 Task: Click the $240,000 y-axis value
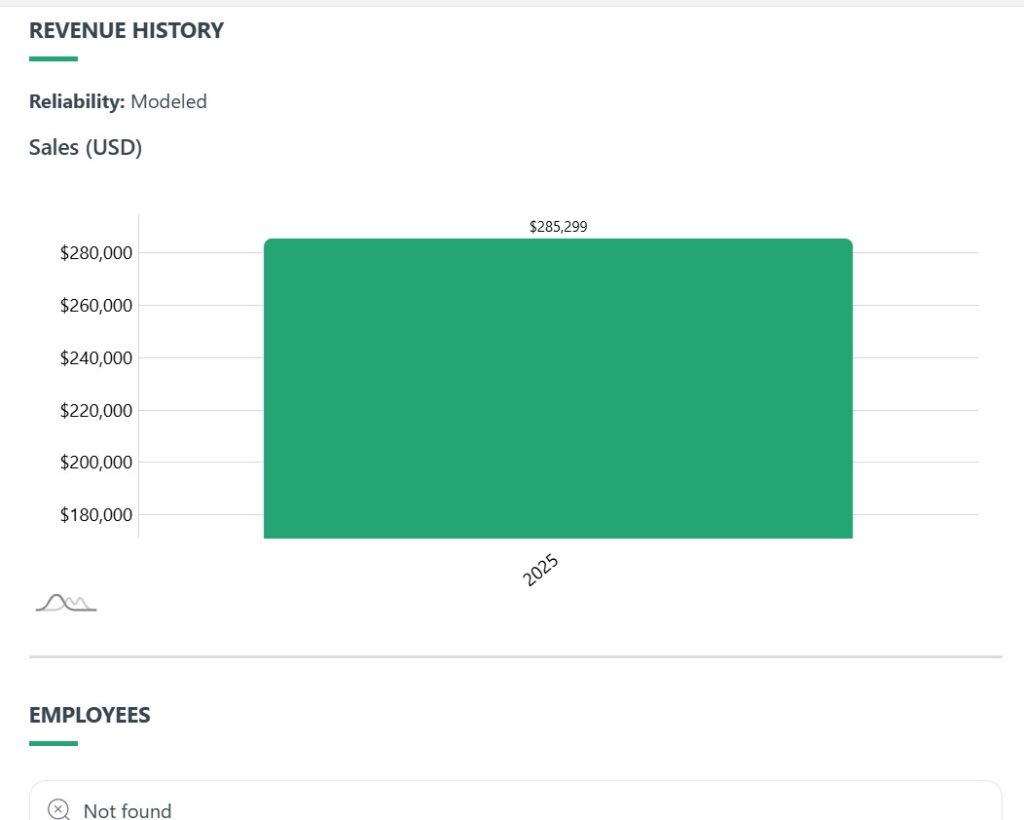pos(96,358)
